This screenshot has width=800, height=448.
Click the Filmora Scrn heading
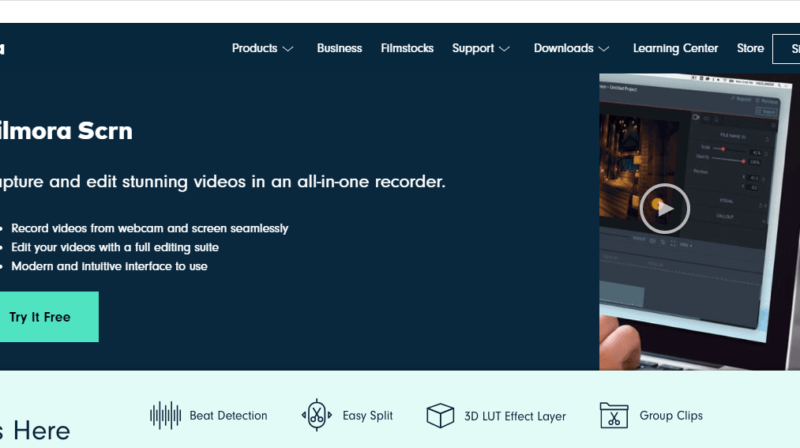[x=65, y=131]
